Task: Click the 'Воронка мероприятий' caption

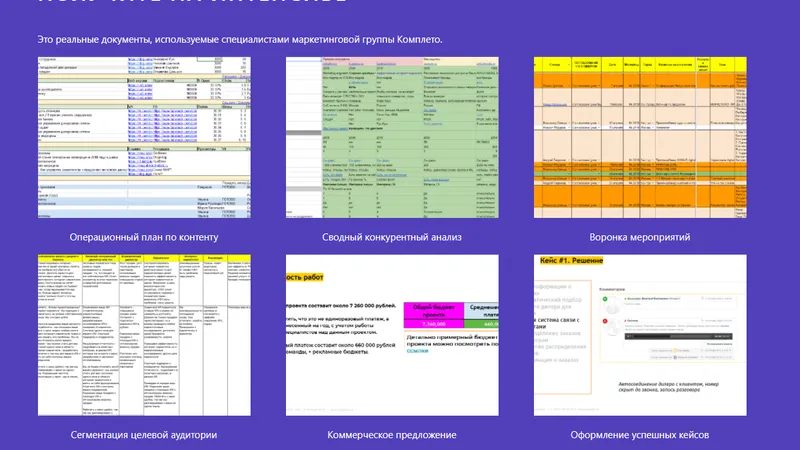Action: [640, 237]
